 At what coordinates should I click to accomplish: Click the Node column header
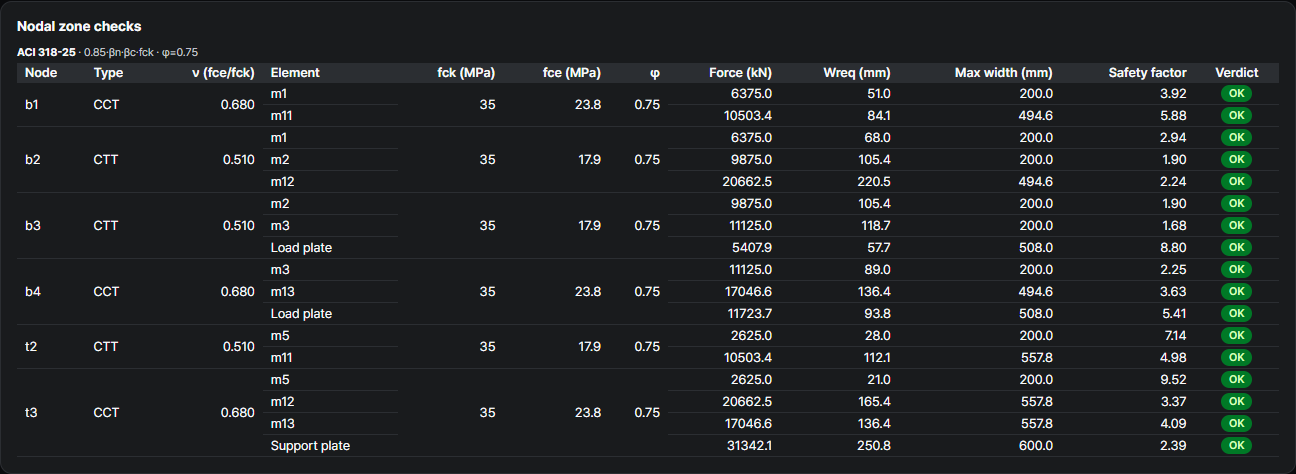41,72
